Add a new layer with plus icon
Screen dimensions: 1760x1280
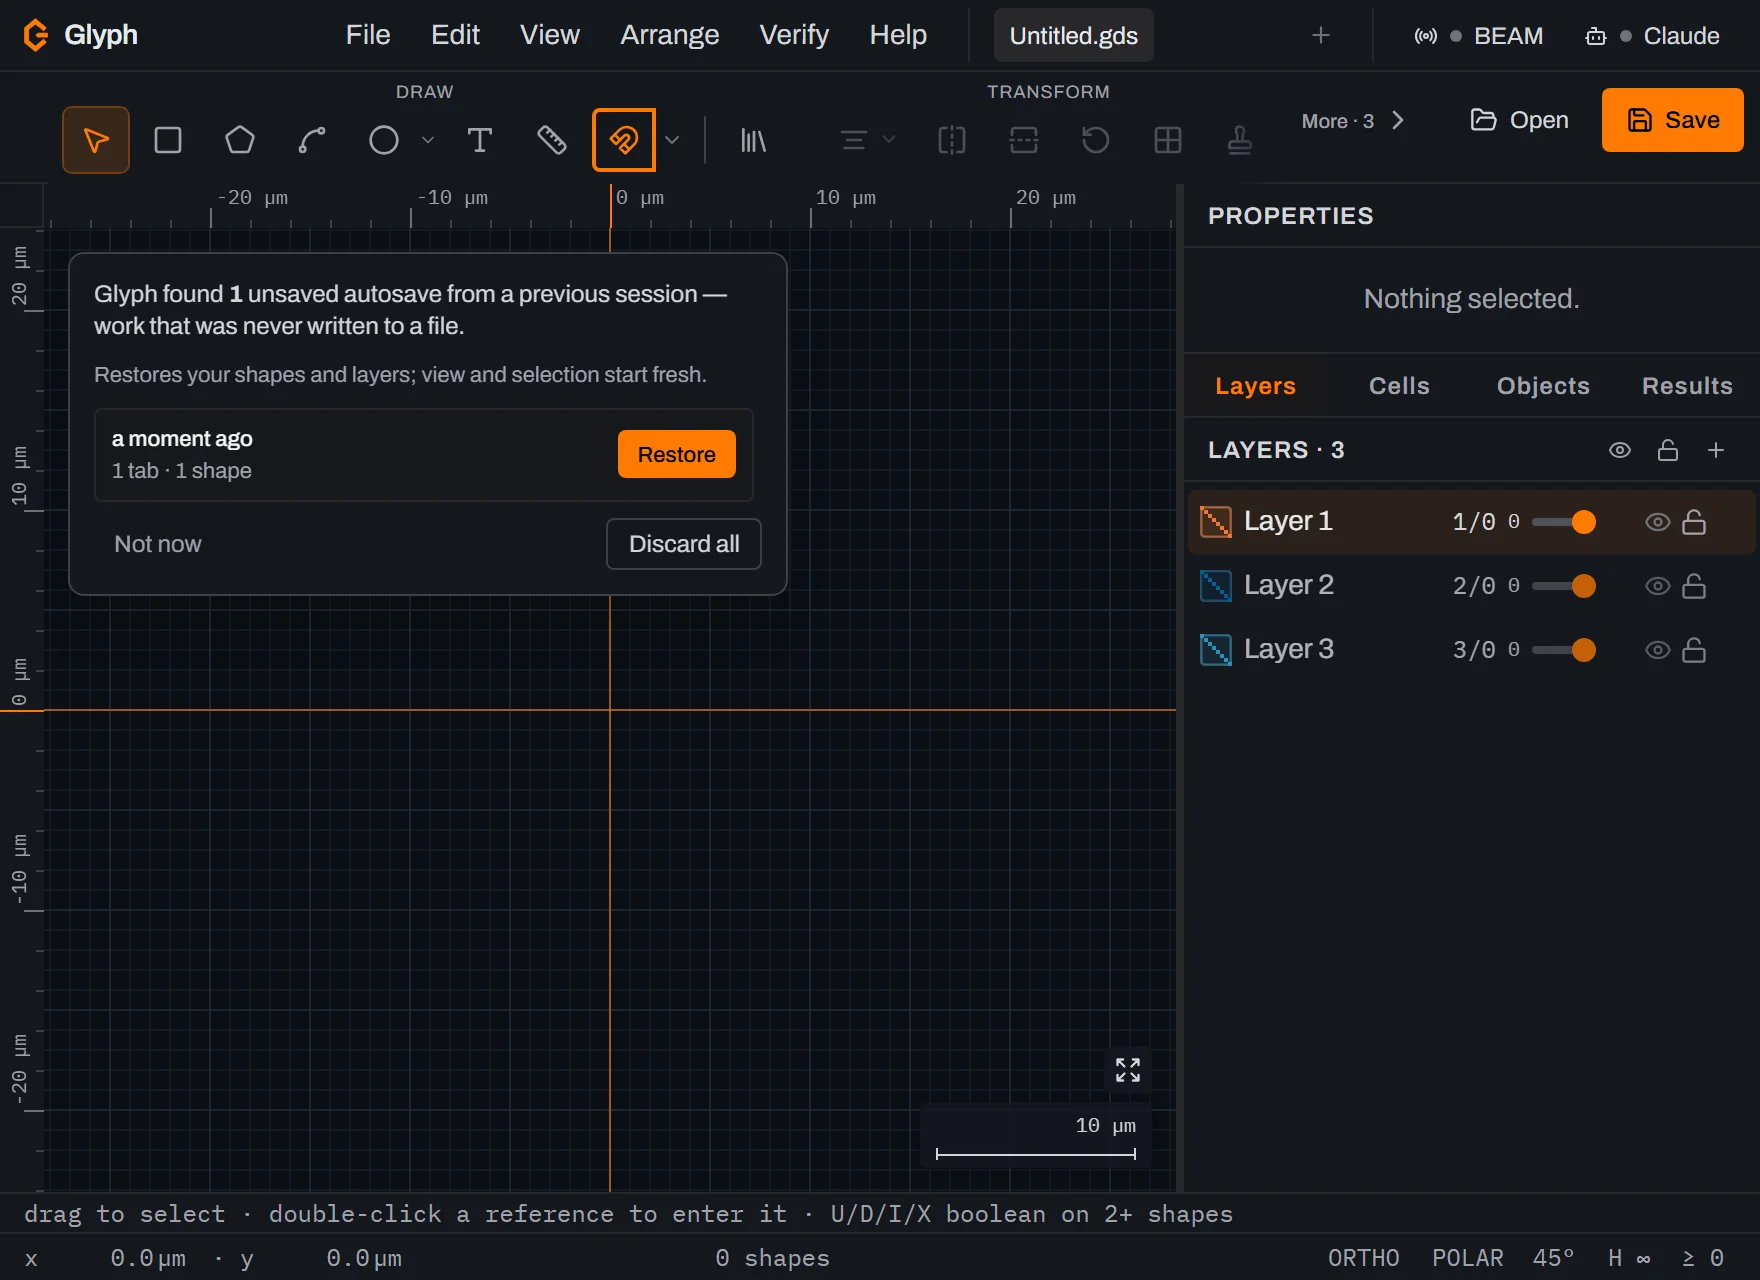coord(1716,450)
